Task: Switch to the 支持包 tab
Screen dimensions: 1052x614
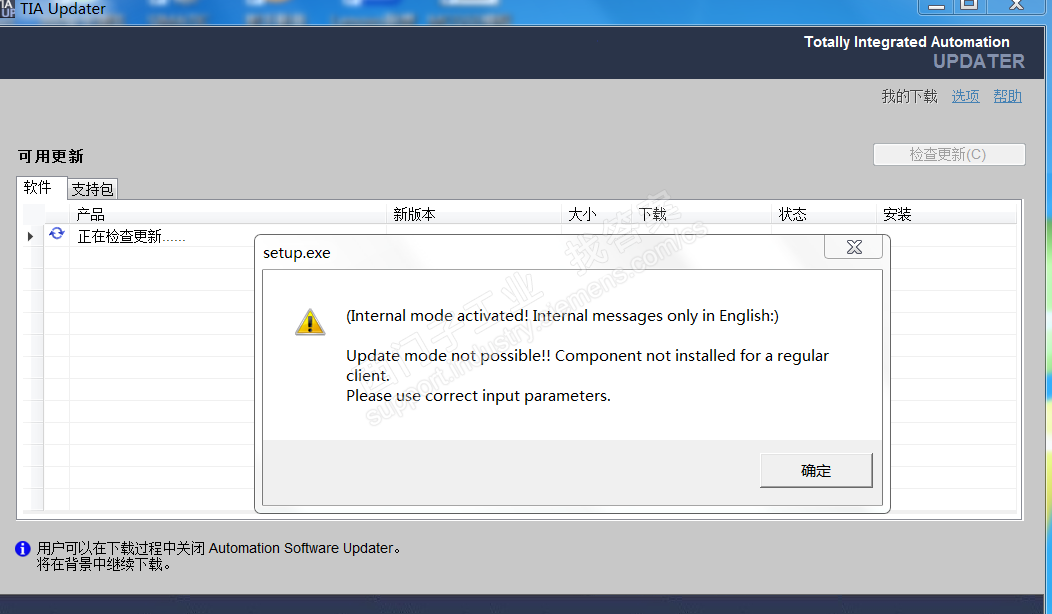Action: [93, 189]
